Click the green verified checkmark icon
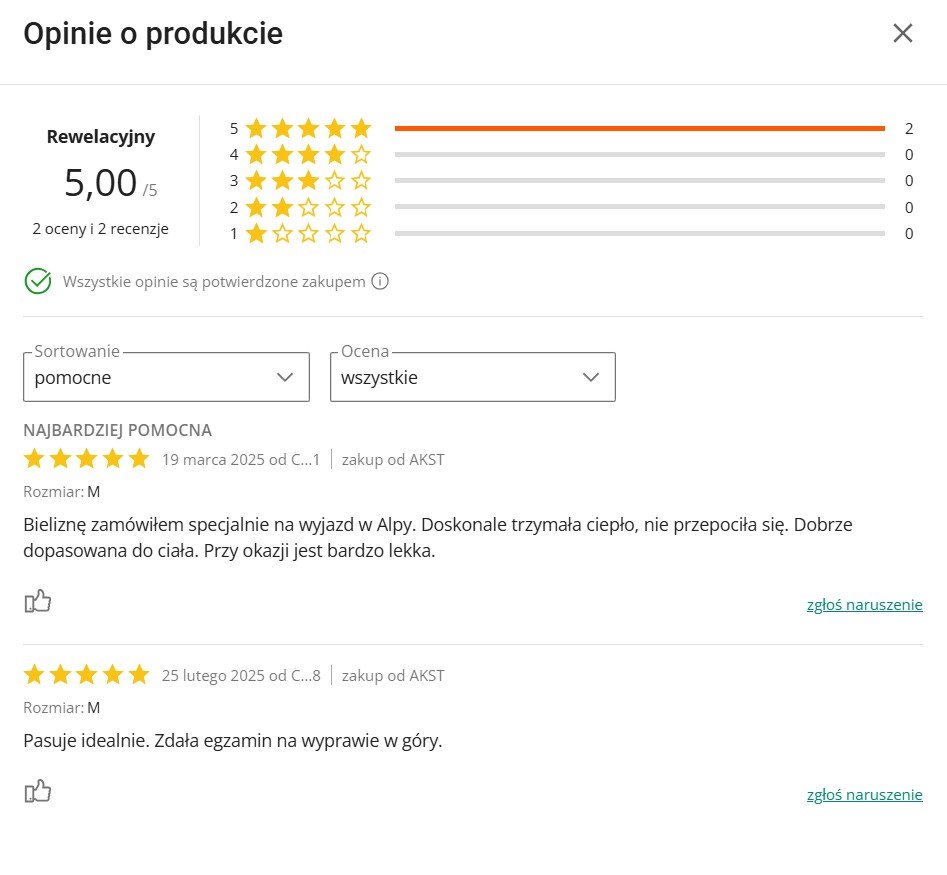This screenshot has width=947, height=875. click(38, 281)
